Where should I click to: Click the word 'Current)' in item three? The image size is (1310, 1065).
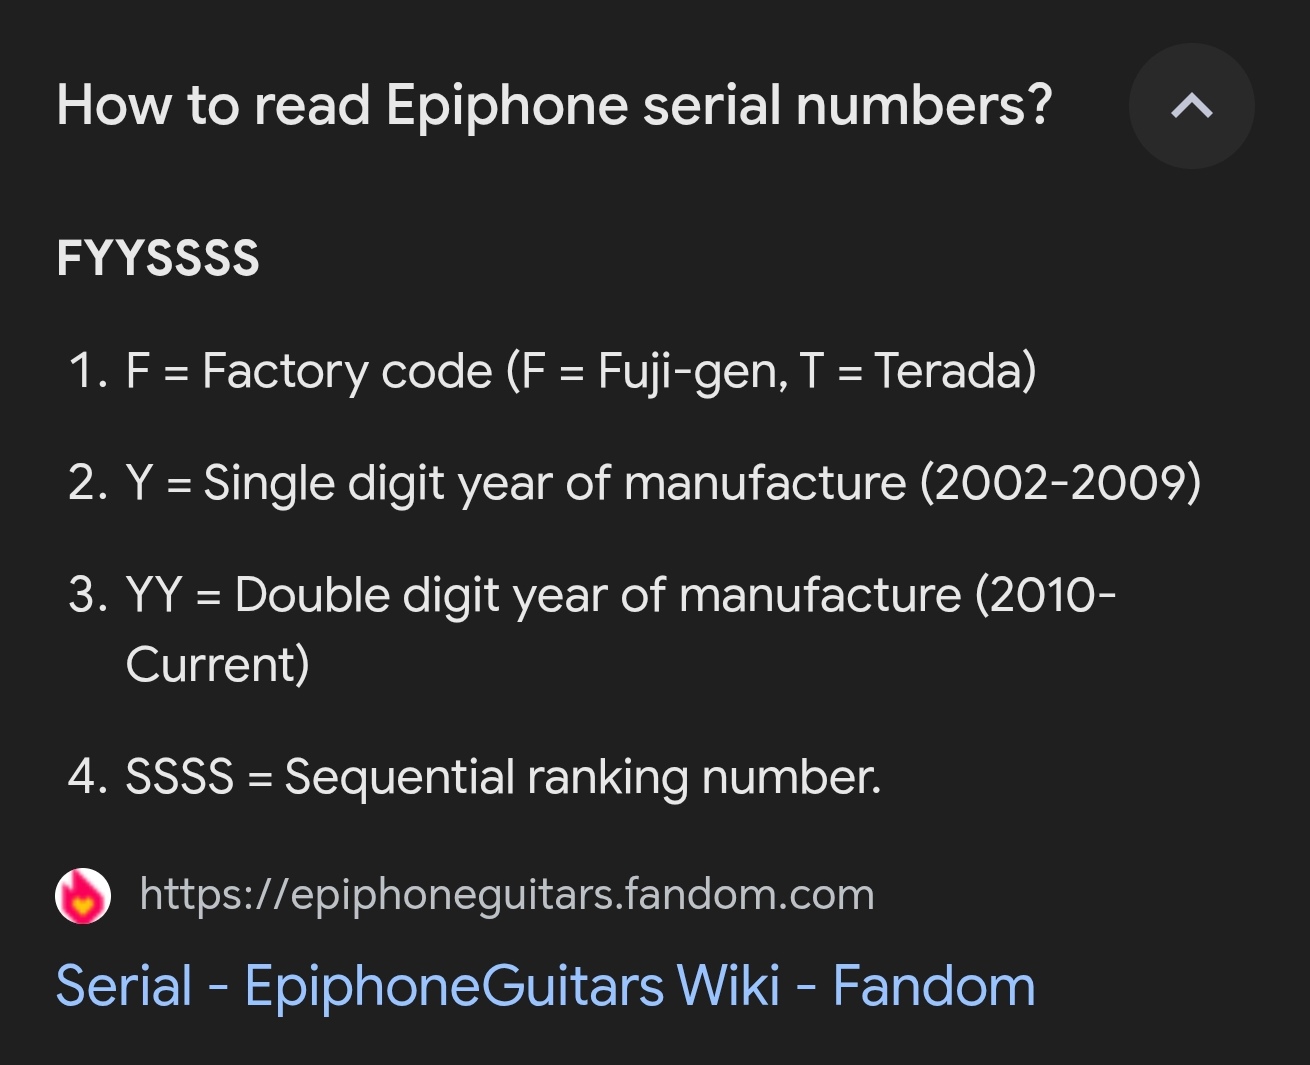click(x=217, y=664)
